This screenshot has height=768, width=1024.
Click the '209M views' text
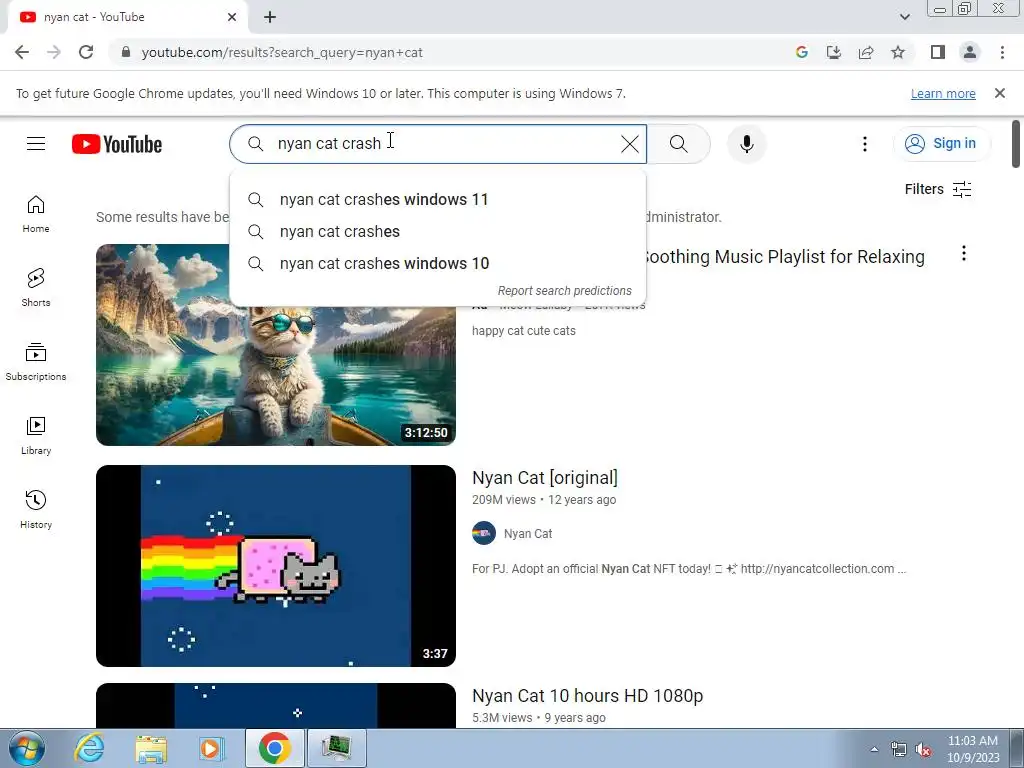pyautogui.click(x=504, y=500)
